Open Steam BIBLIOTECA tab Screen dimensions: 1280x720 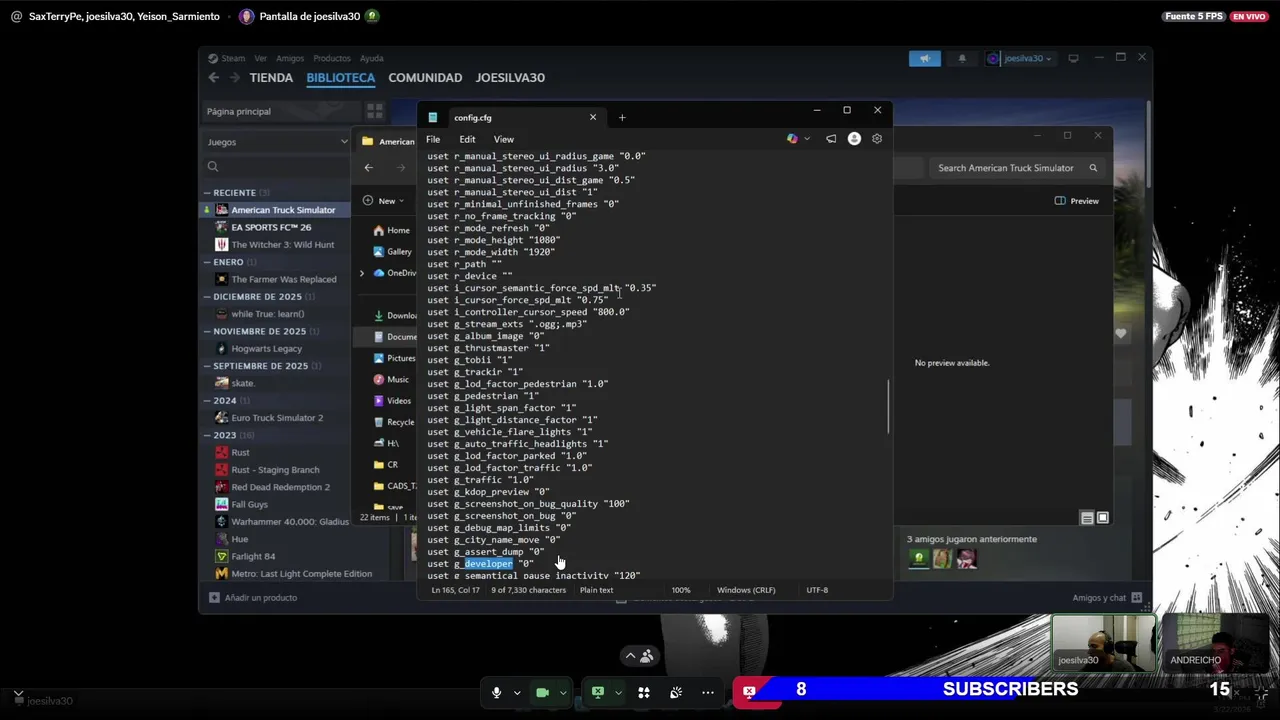coord(341,78)
